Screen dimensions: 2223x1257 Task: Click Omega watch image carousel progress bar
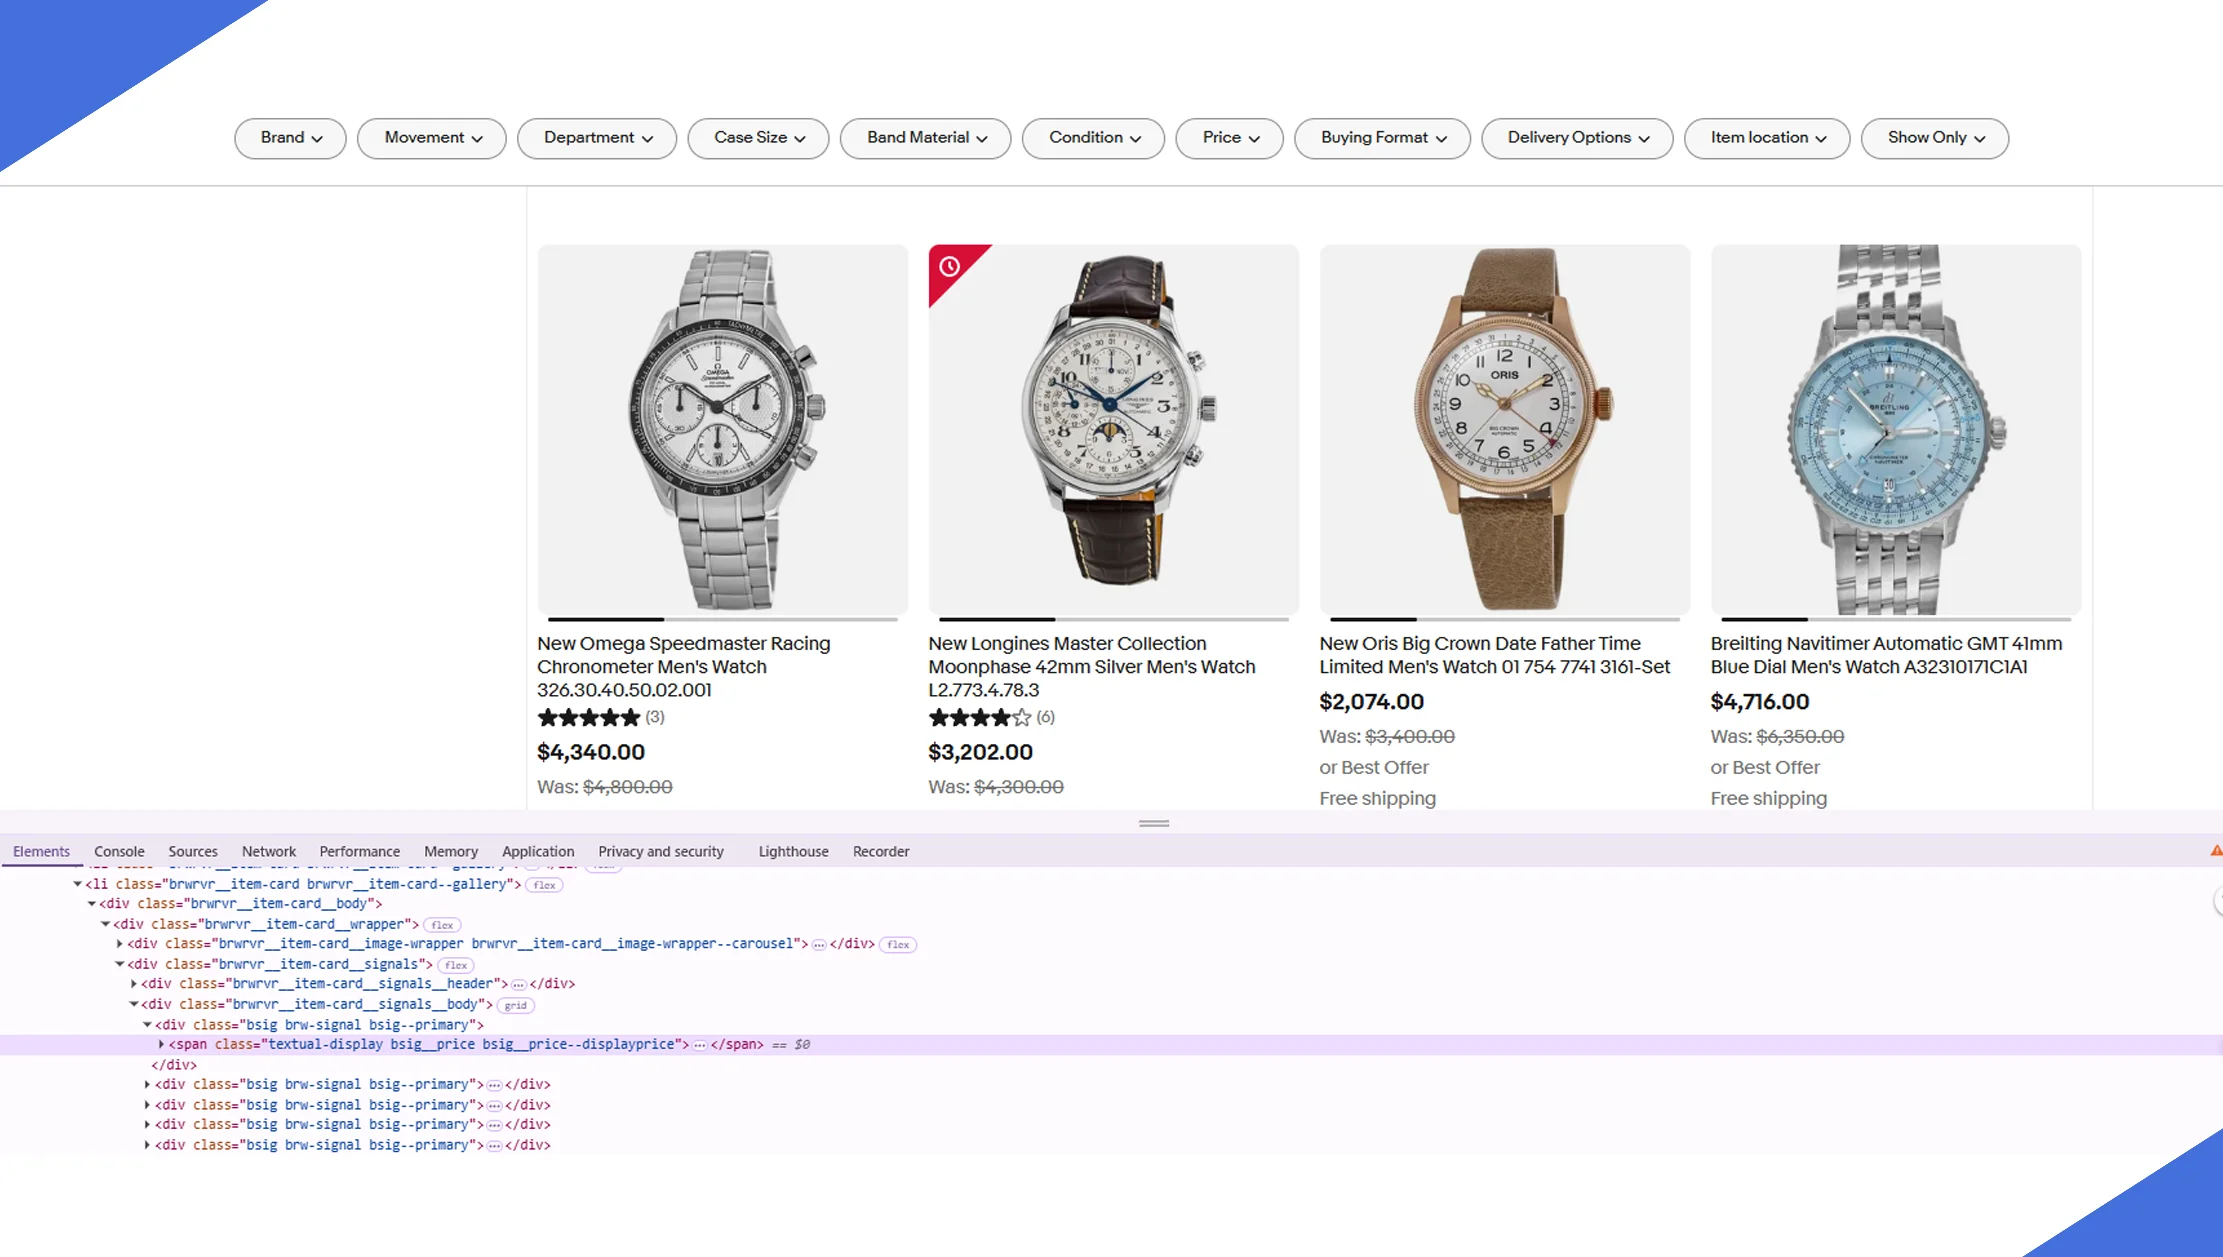(x=722, y=619)
